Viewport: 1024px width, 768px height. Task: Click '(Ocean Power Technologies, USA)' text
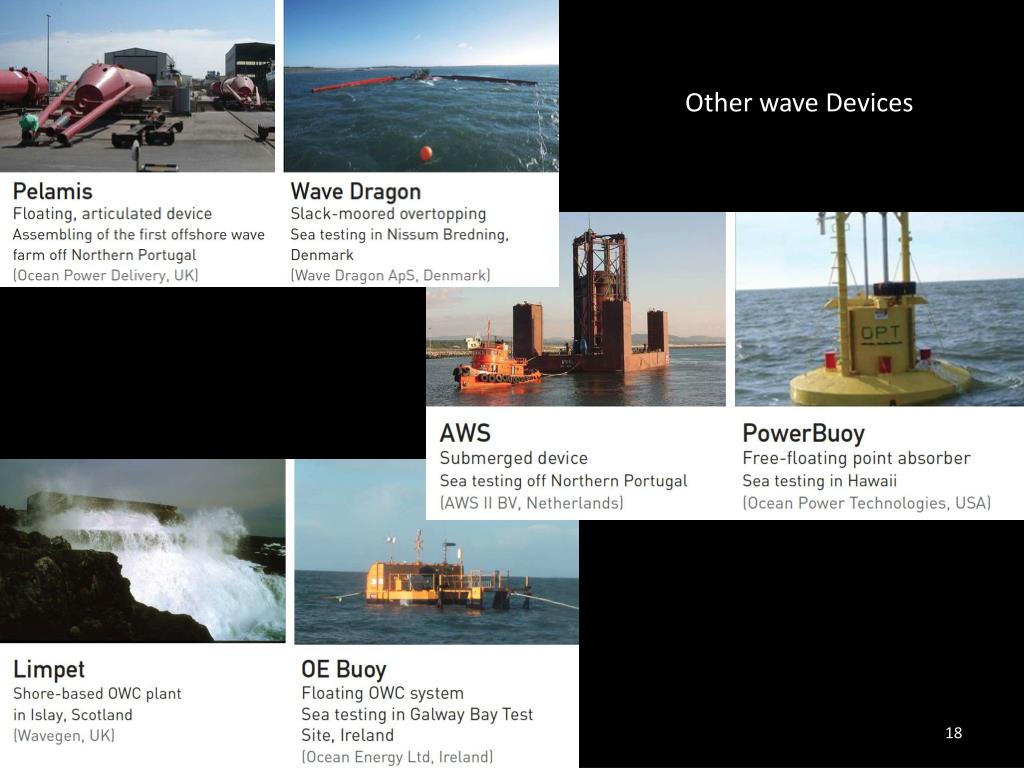coord(867,504)
